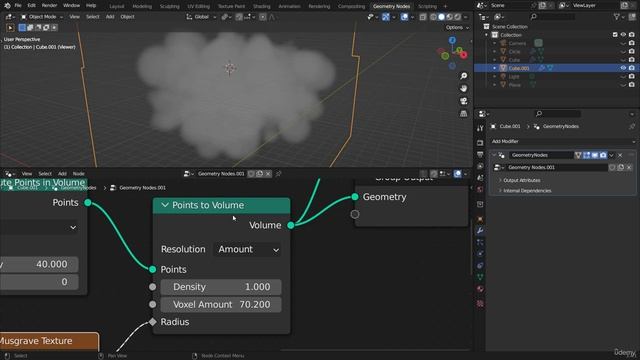
Task: Pin the properties editor context
Action: (632, 127)
